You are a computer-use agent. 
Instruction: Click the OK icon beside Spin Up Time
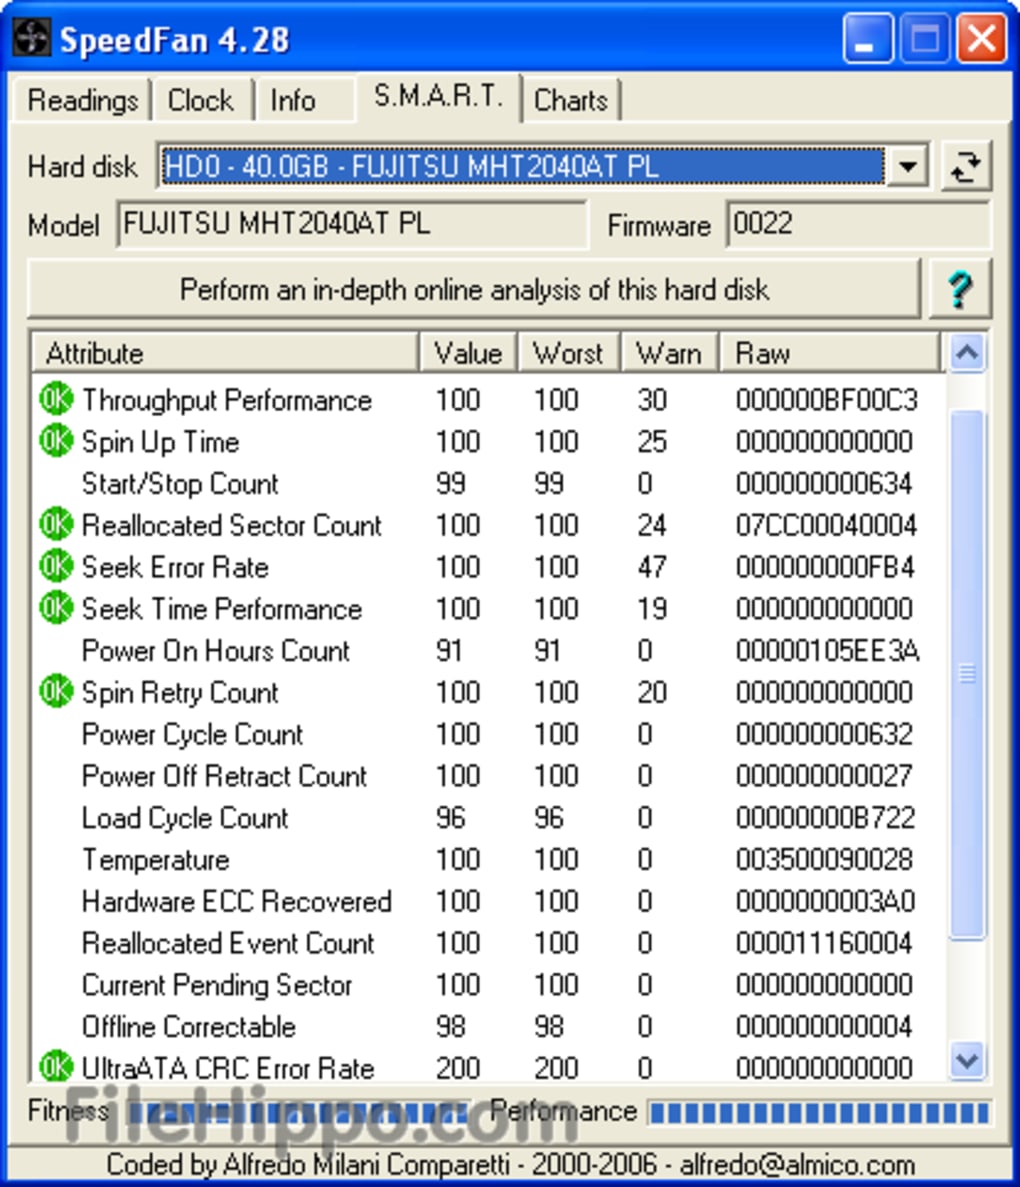coord(55,441)
